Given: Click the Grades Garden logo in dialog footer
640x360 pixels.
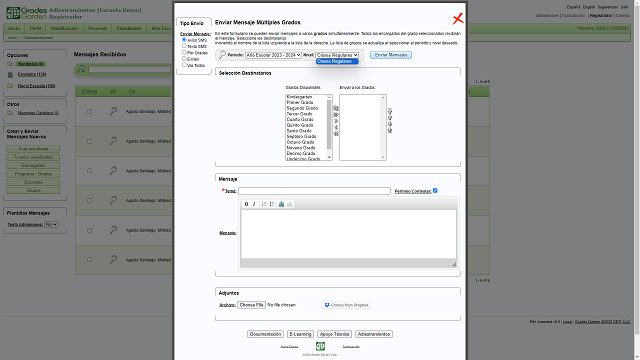Looking at the screenshot, I should [320, 346].
